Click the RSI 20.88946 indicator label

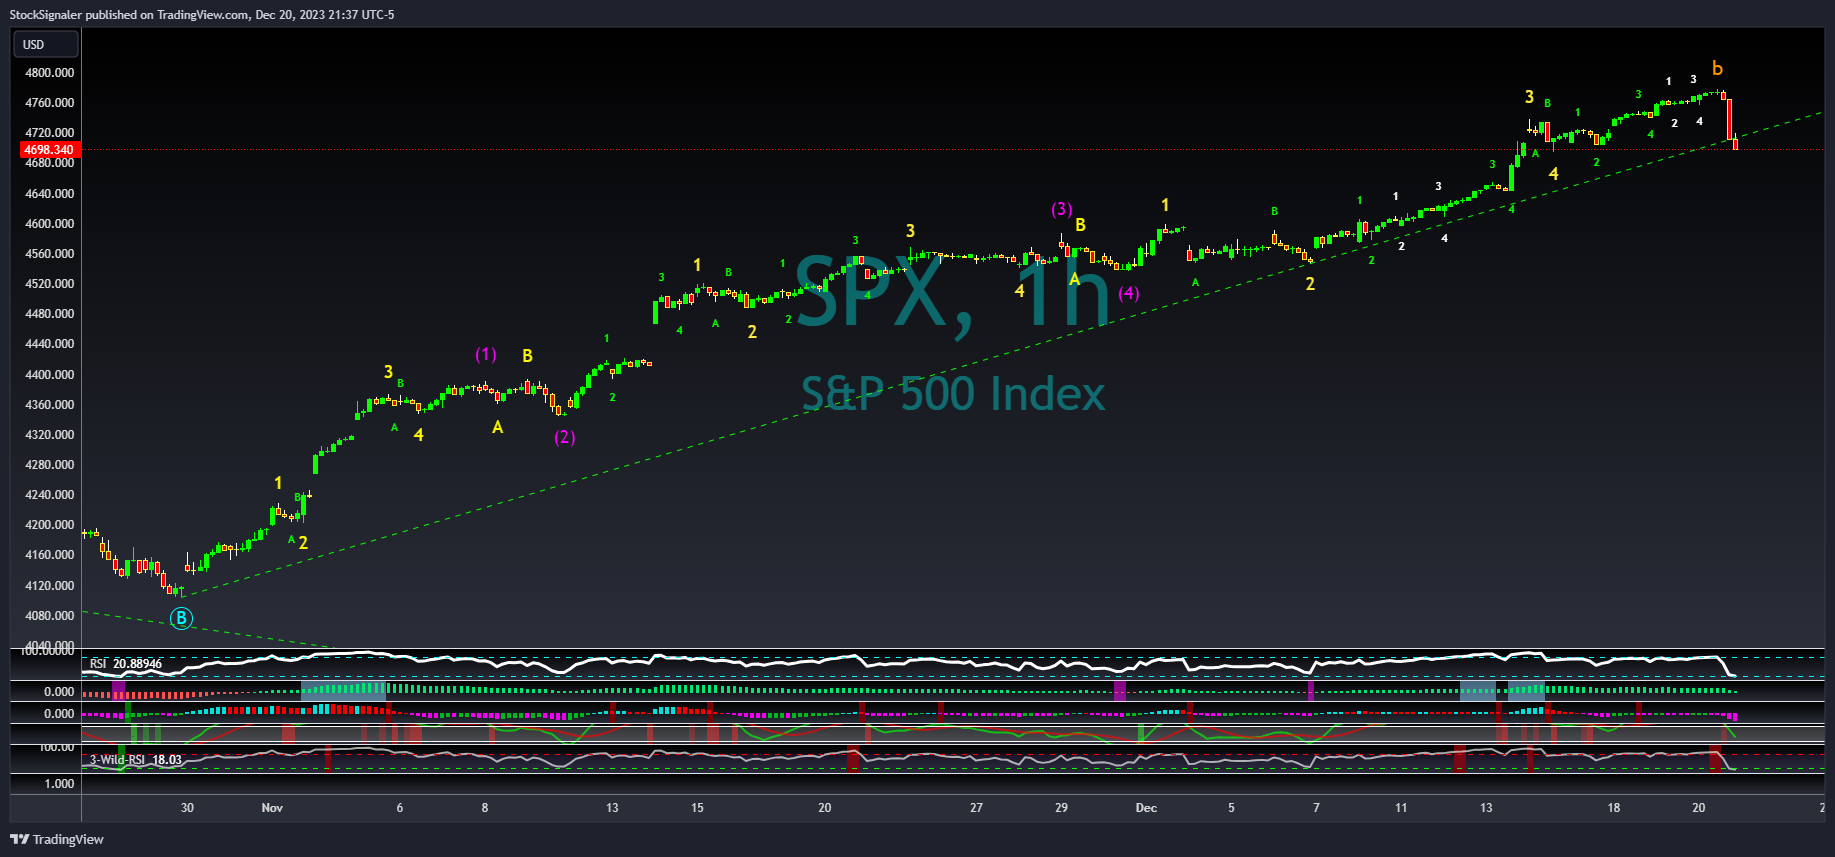pos(126,664)
